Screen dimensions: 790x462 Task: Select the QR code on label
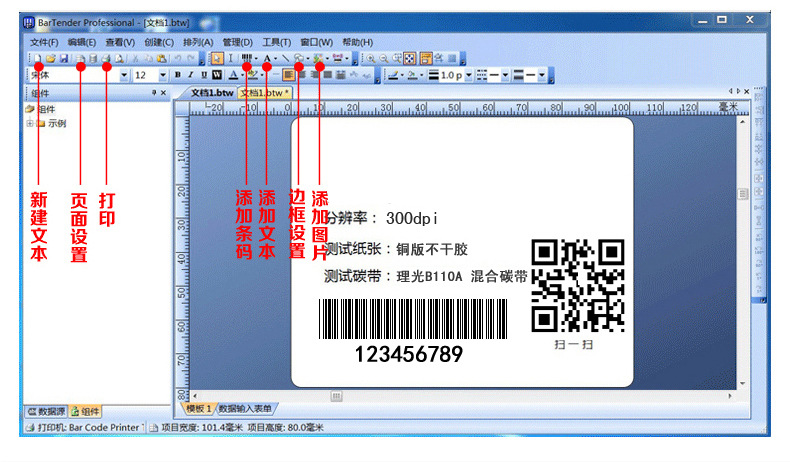[x=578, y=286]
